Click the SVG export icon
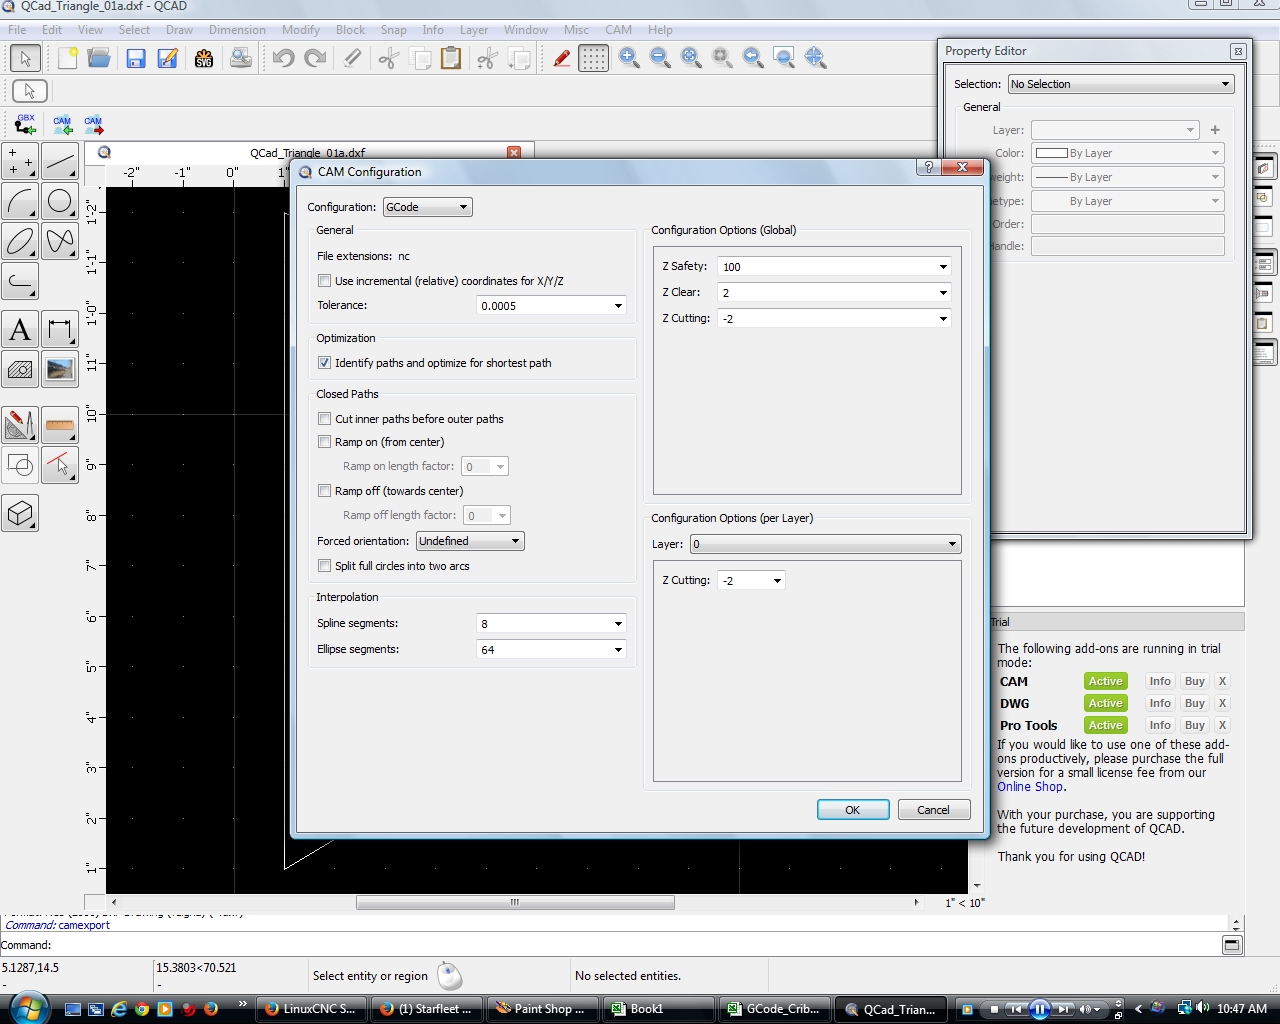The width and height of the screenshot is (1280, 1024). point(204,58)
